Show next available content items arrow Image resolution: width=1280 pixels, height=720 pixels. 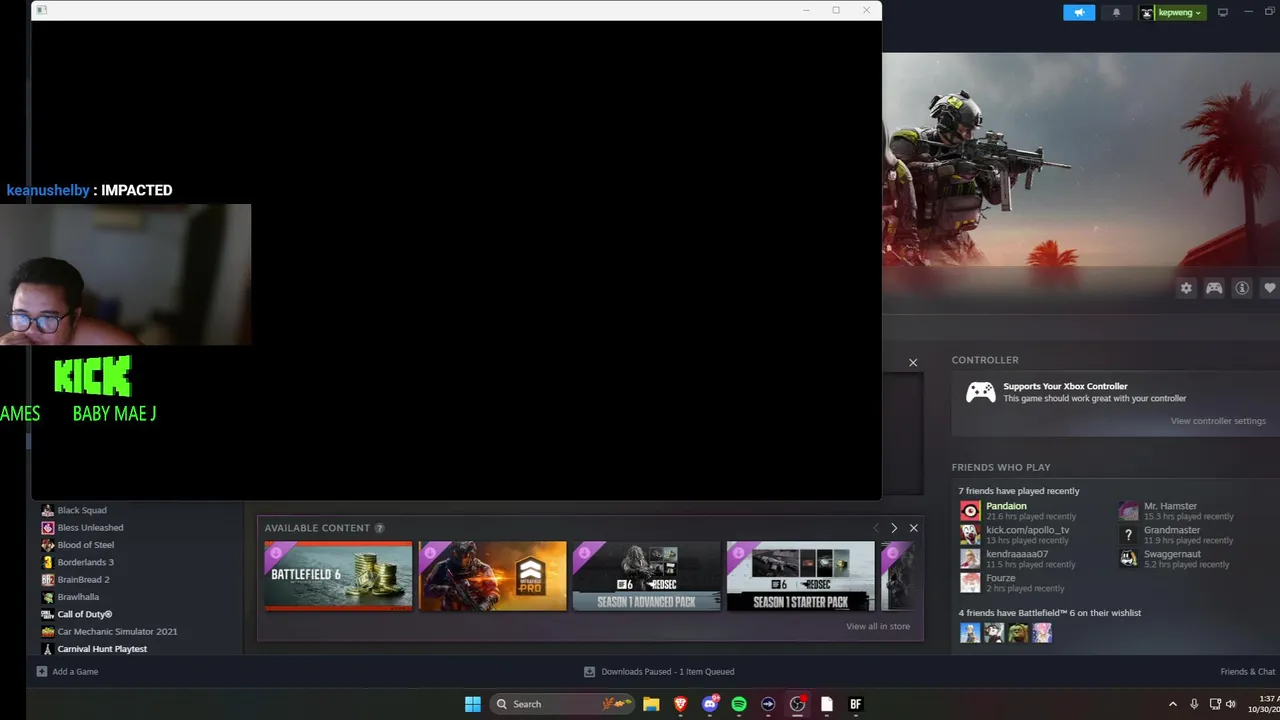[x=894, y=528]
